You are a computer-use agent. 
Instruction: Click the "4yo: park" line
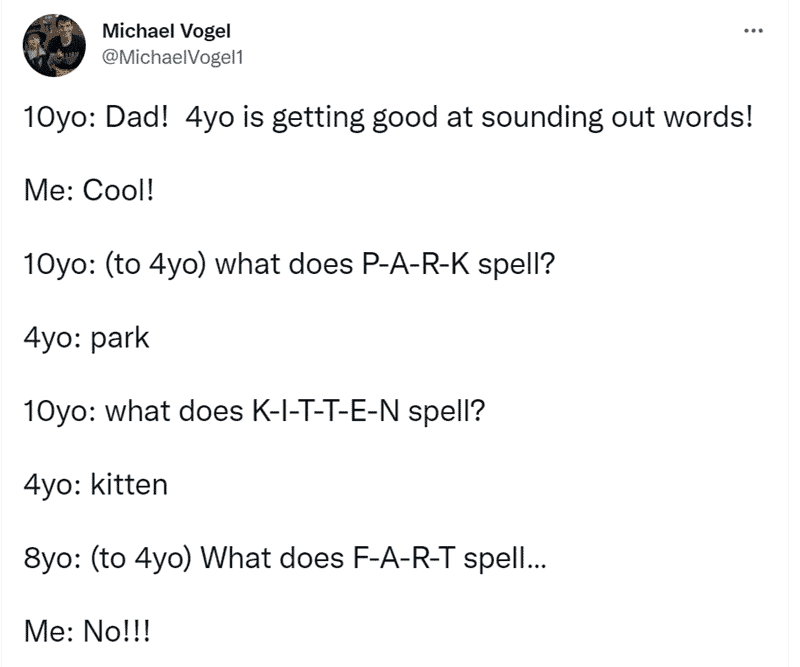pyautogui.click(x=86, y=339)
